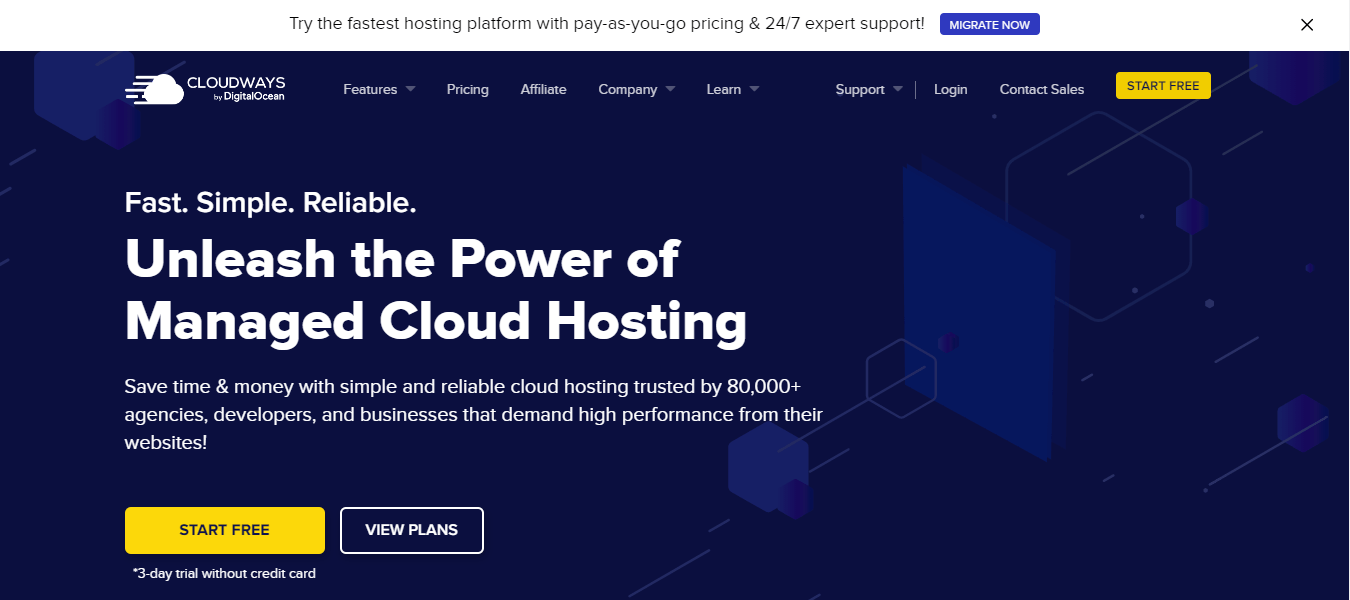Click the 3-day trial disclaimer text
Image resolution: width=1350 pixels, height=600 pixels.
click(222, 573)
